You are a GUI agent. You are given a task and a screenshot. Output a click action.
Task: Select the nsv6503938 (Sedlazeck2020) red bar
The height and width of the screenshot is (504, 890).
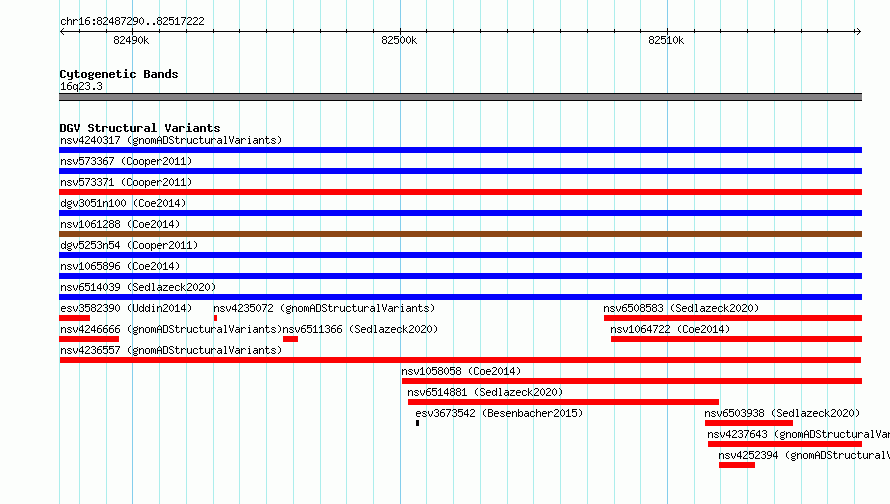(749, 423)
